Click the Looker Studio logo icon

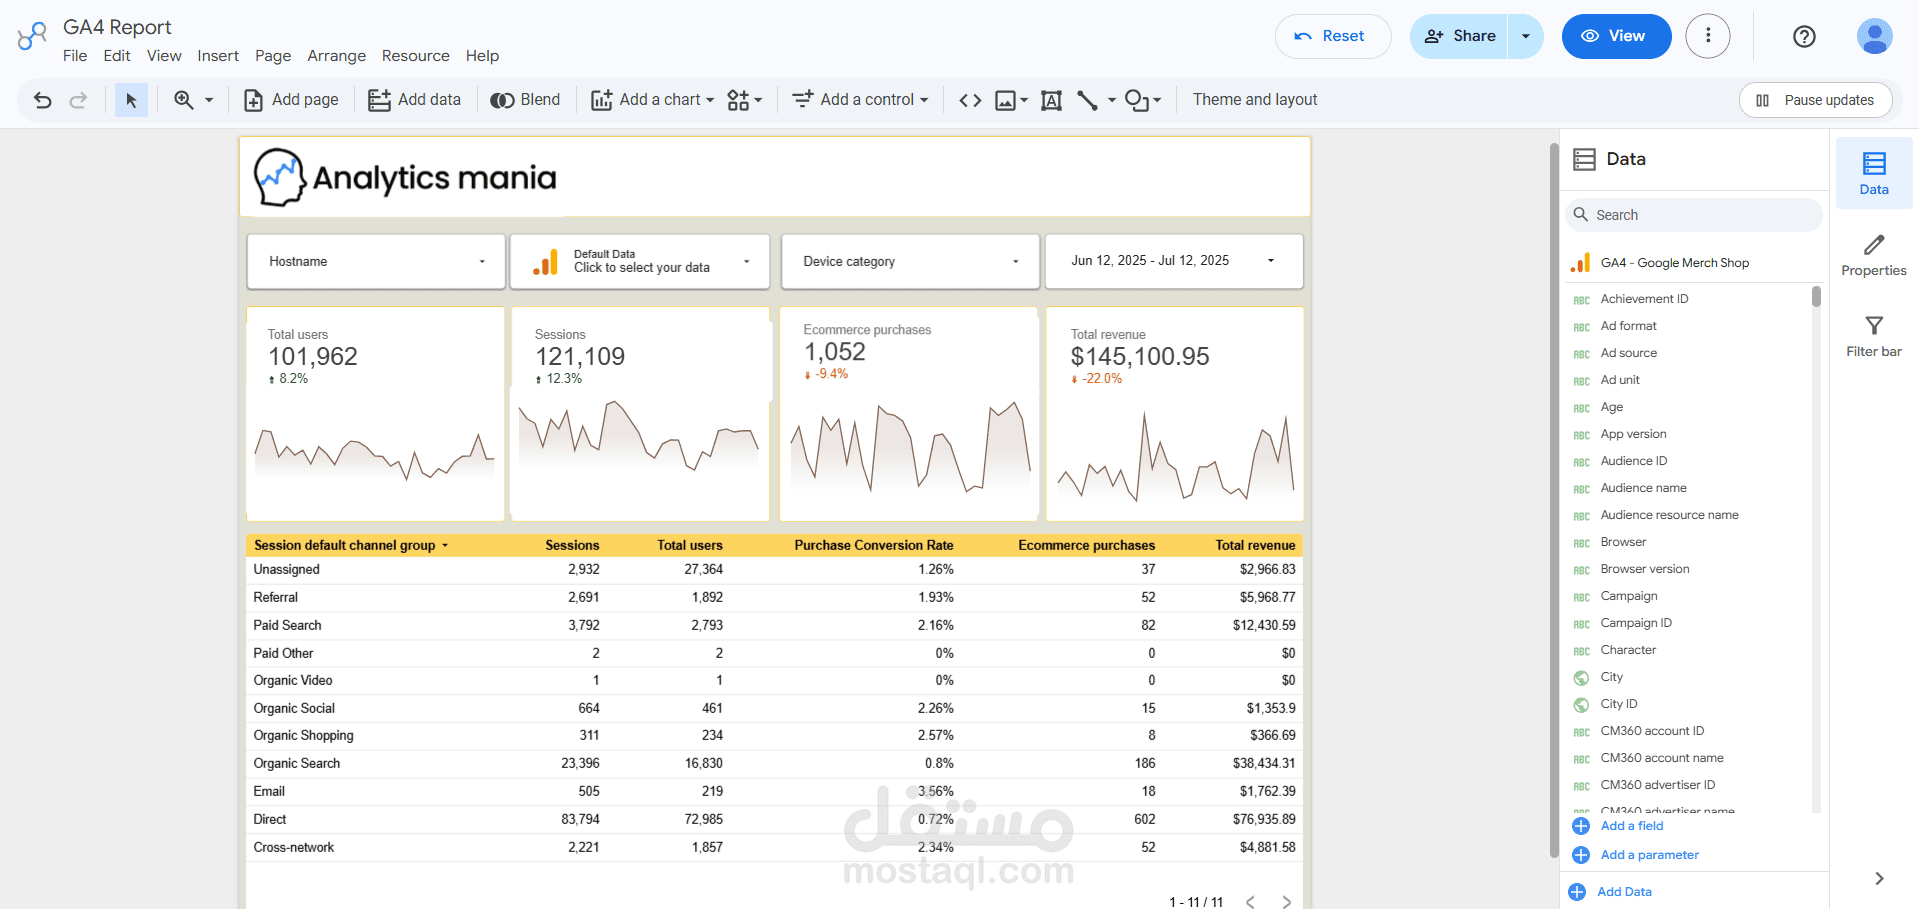32,36
